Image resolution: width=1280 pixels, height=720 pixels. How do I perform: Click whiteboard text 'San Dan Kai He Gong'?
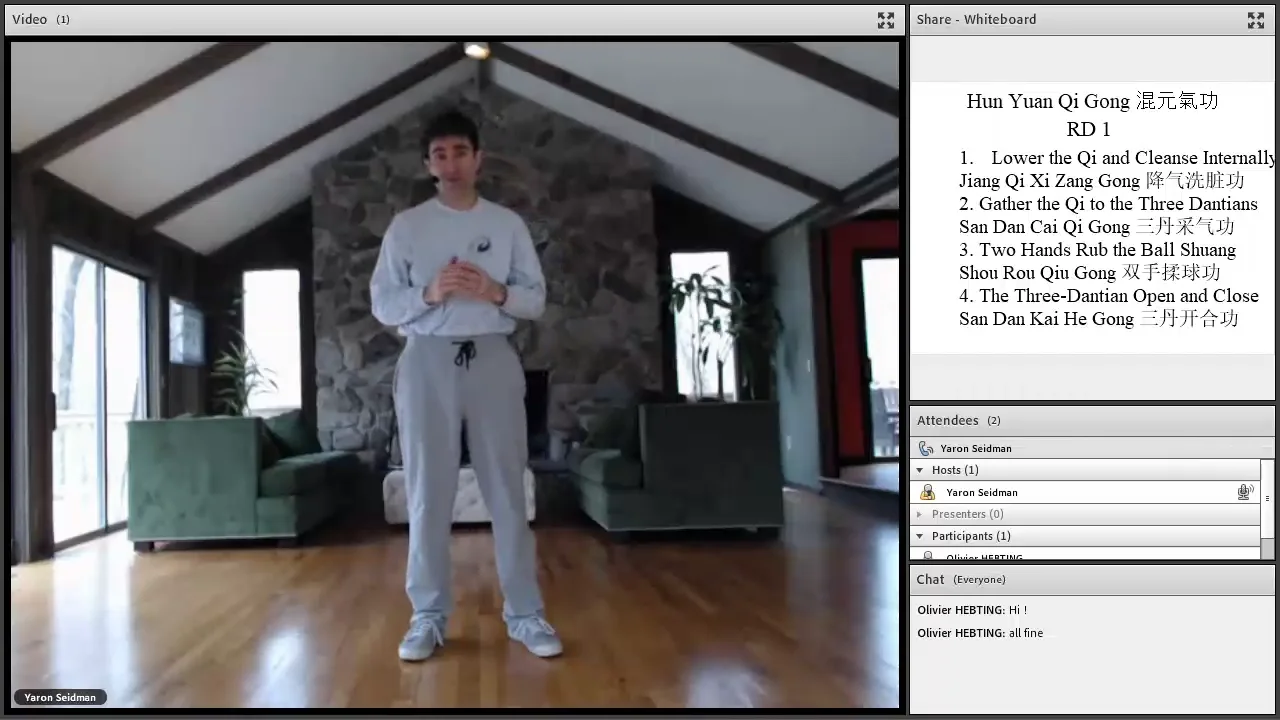[x=1046, y=319]
